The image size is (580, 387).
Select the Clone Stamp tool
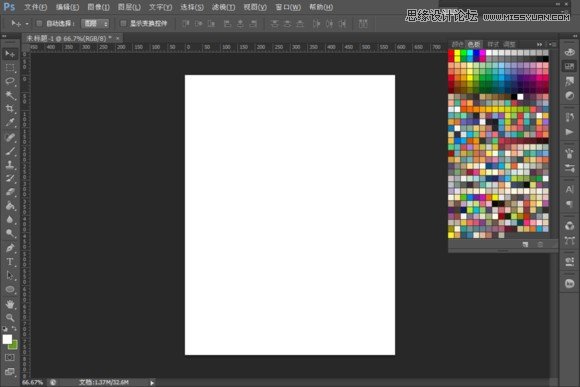[x=10, y=165]
